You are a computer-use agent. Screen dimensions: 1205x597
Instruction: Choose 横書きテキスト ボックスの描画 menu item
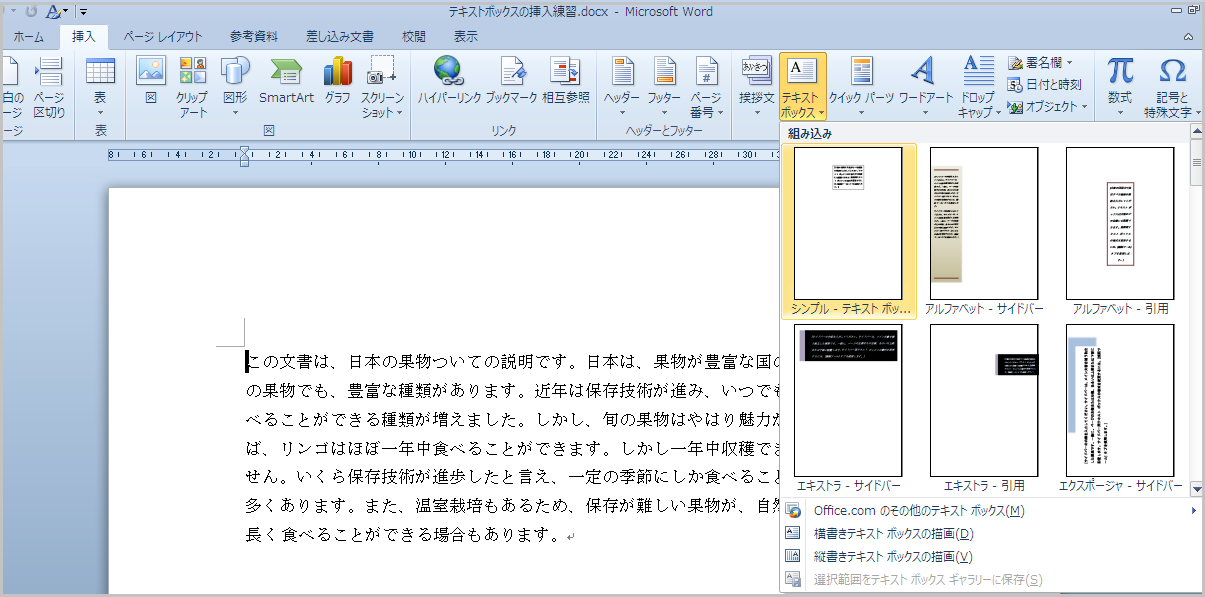[893, 533]
